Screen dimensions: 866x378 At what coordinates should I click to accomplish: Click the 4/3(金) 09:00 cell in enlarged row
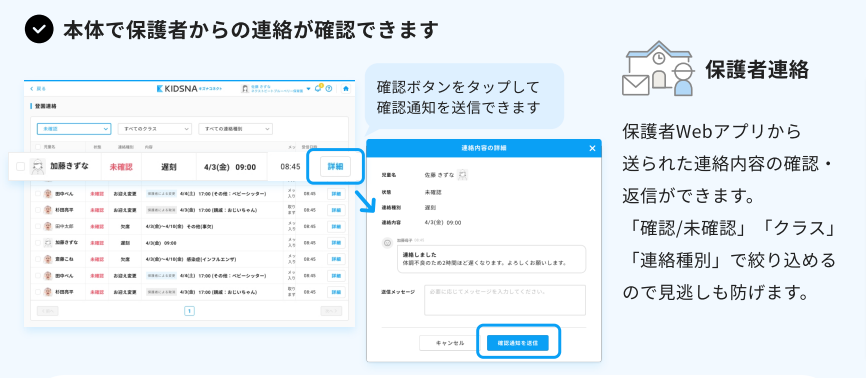coord(230,166)
